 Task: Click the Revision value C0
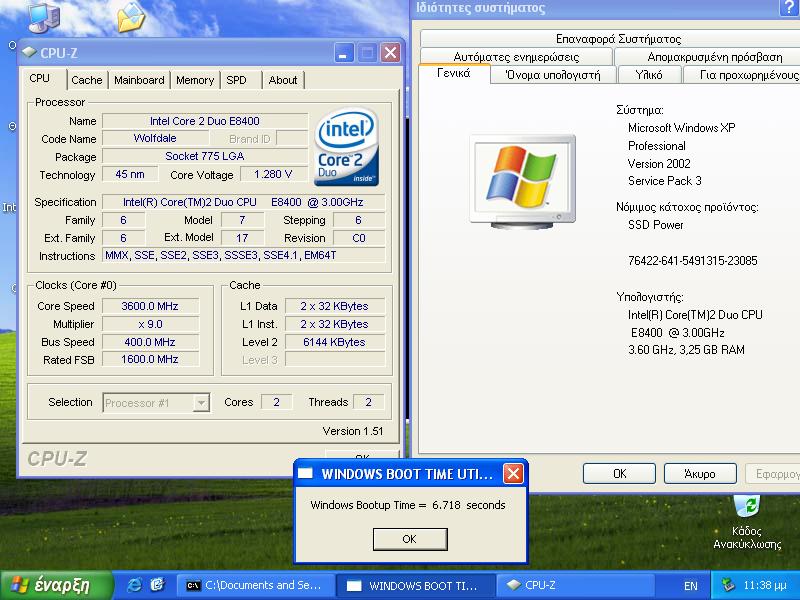[359, 238]
